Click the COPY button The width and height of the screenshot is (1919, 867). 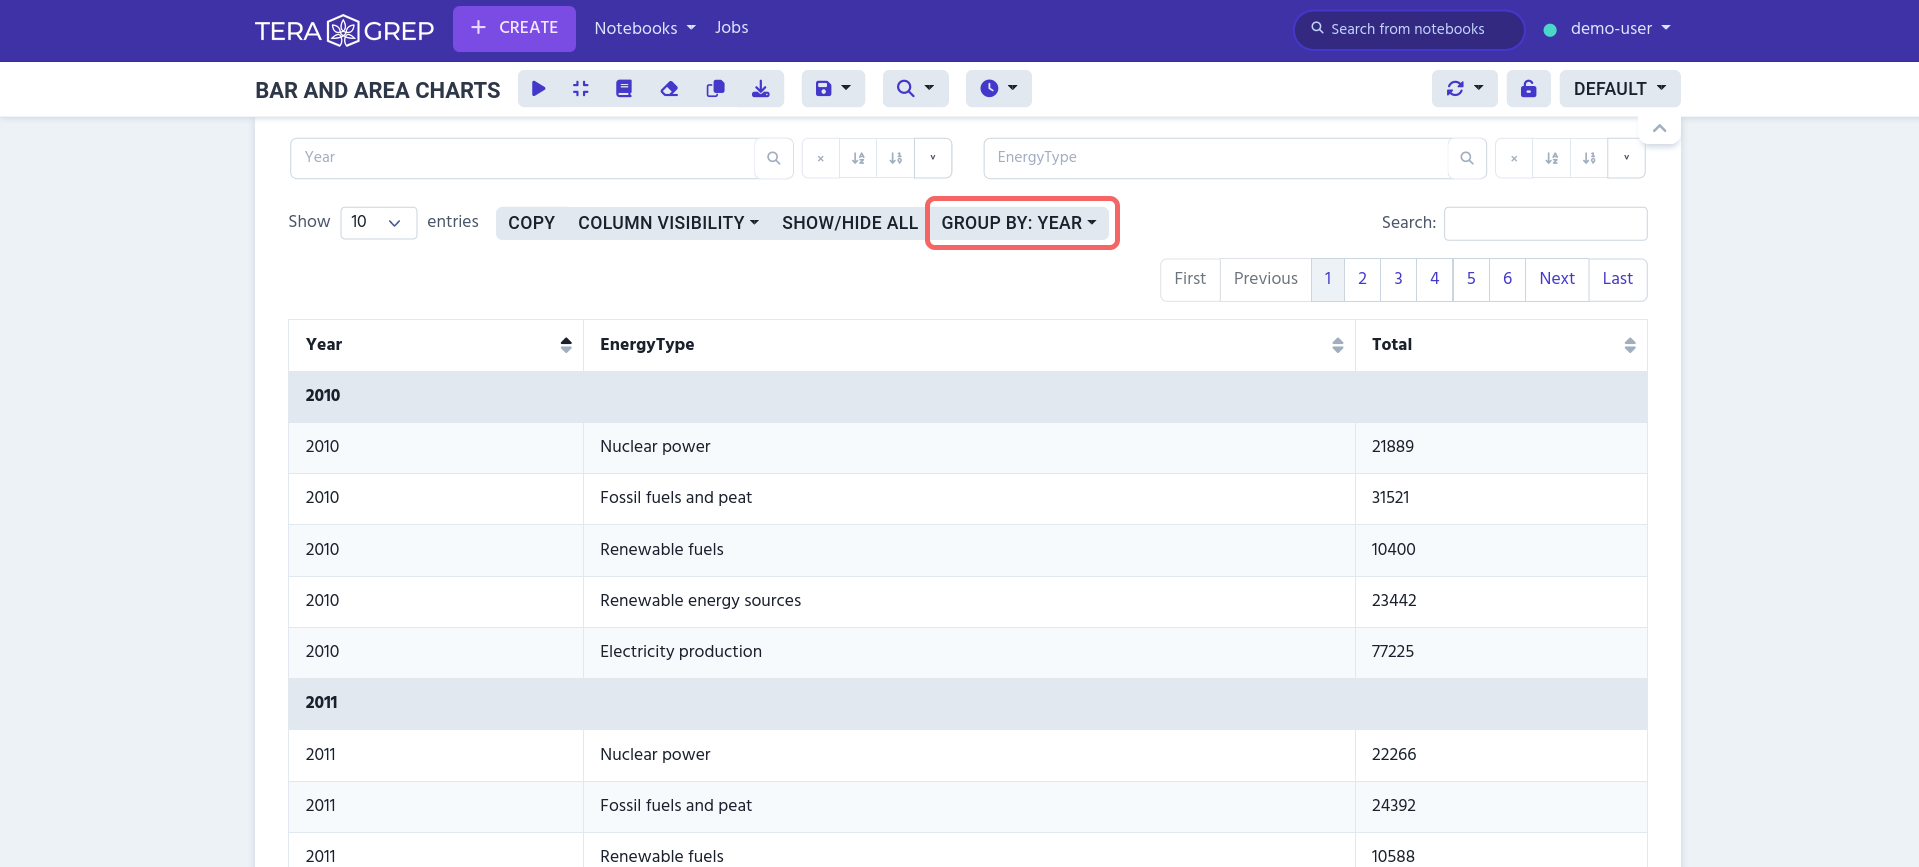[x=531, y=223]
